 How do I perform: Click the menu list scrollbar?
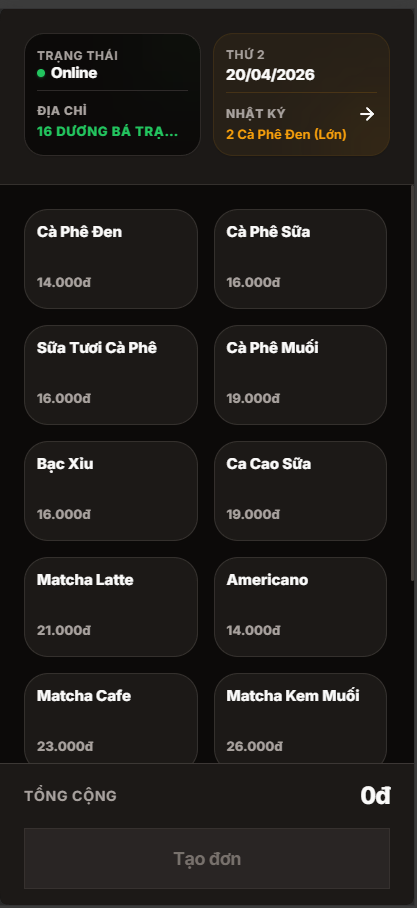coord(412,382)
